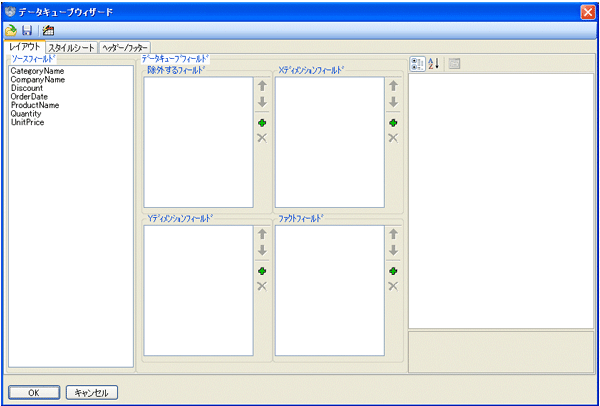Click inside the 除外するフィールド list box
Screen dimensions: 600x406
pyautogui.click(x=199, y=142)
